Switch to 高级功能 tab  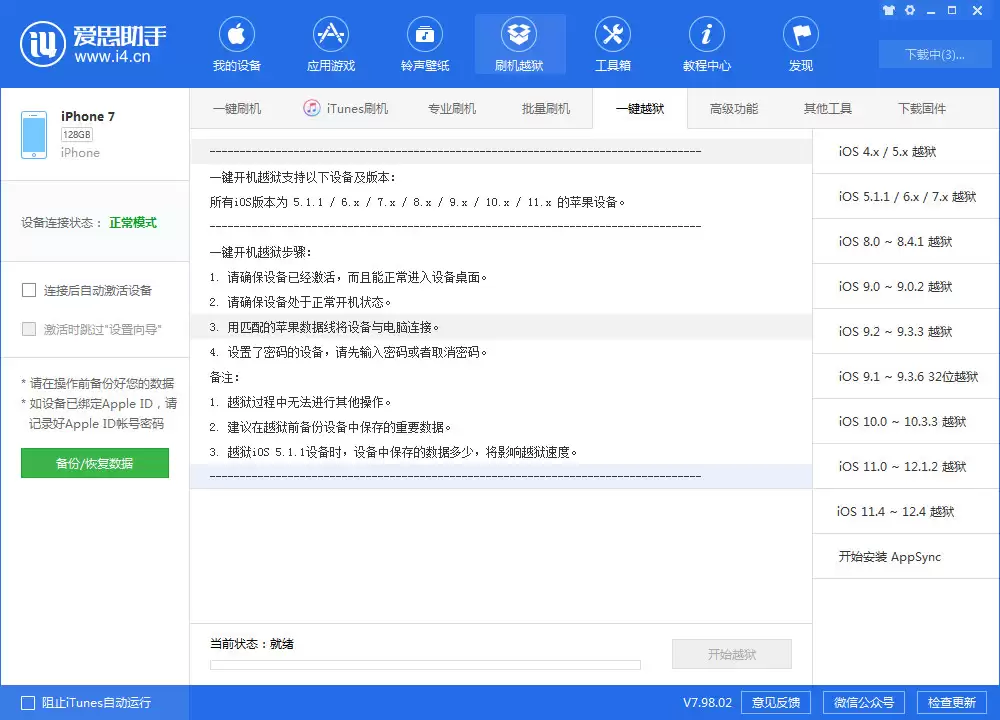[x=734, y=108]
